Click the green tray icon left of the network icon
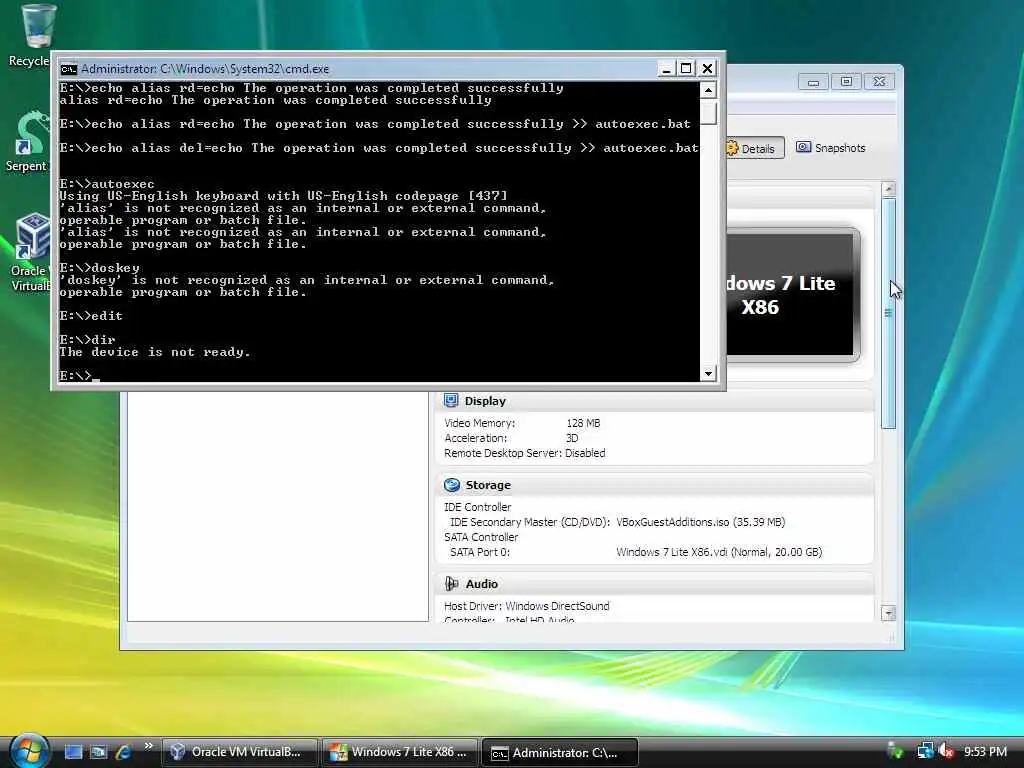1024x768 pixels. pos(895,752)
